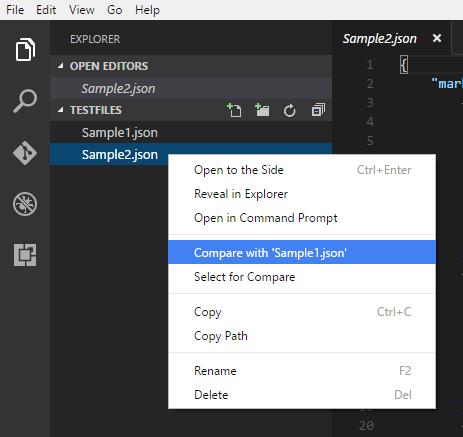The width and height of the screenshot is (463, 437).
Task: Collapse the OPEN EDITORS section
Action: tap(60, 66)
